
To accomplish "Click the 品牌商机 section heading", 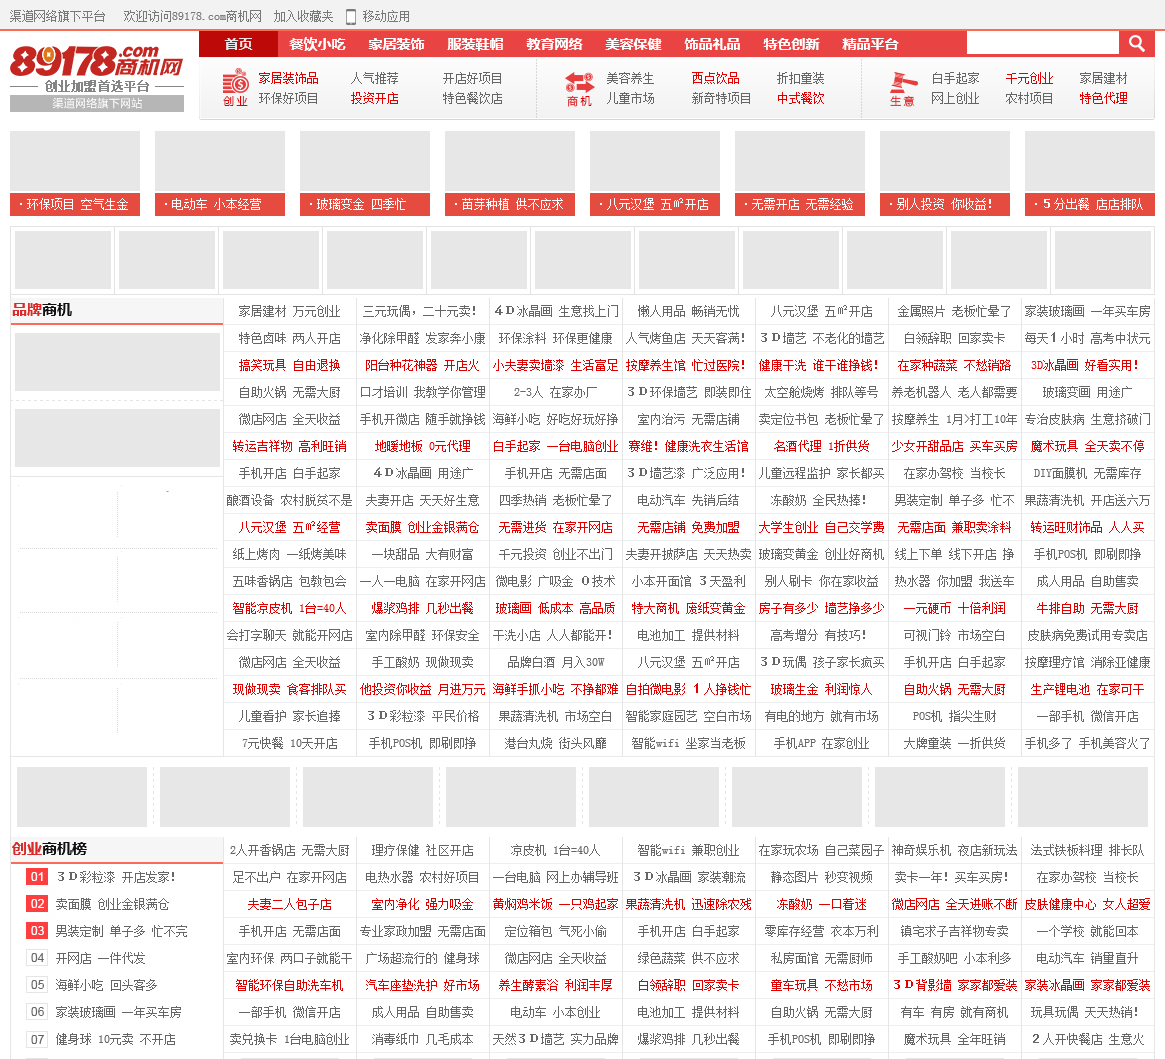I will pyautogui.click(x=42, y=310).
